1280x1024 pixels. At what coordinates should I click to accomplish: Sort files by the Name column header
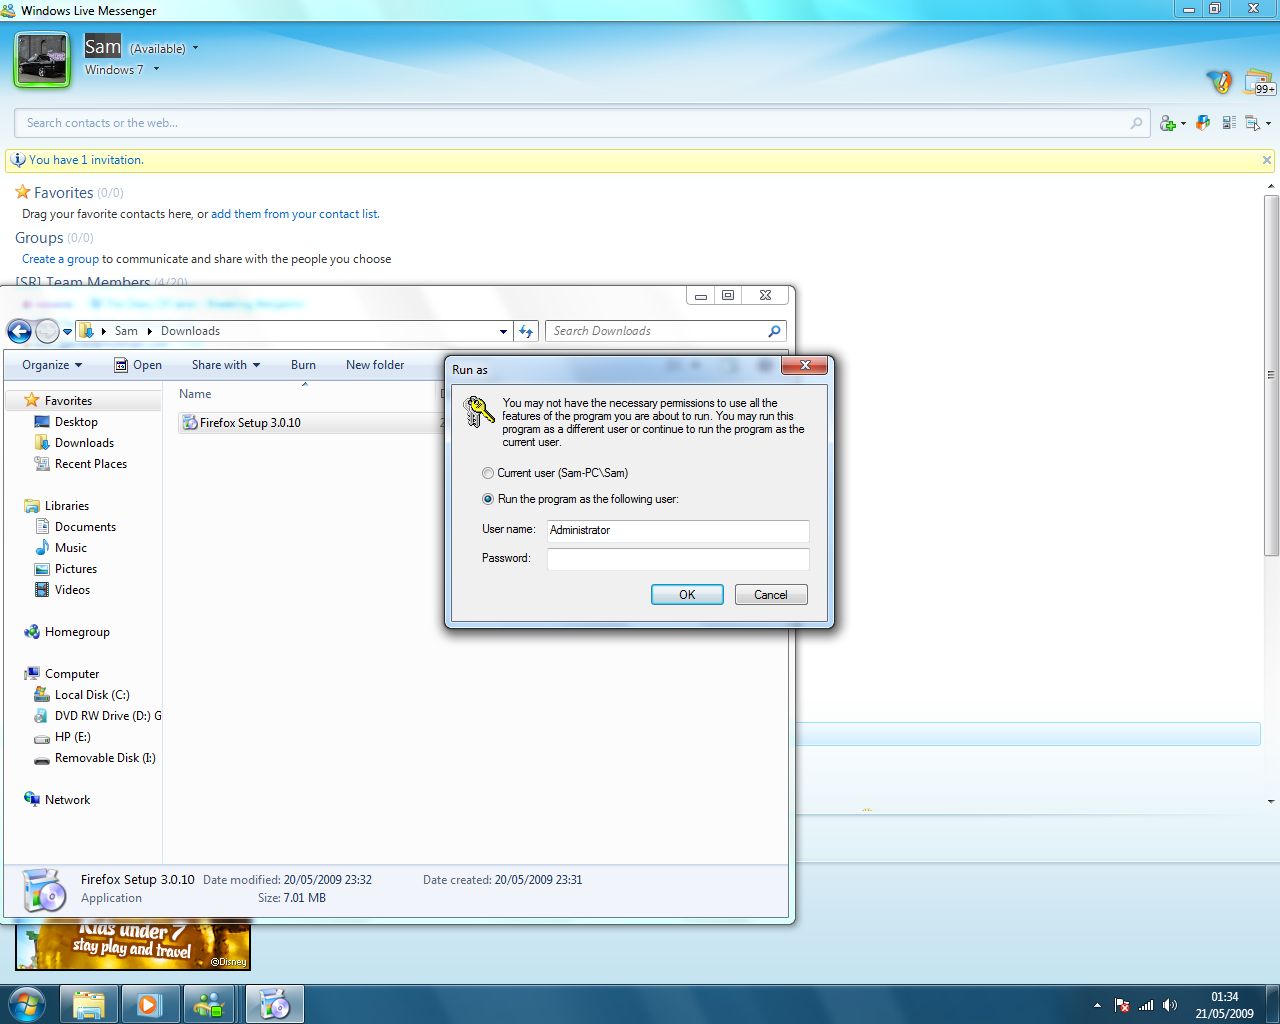tap(195, 394)
